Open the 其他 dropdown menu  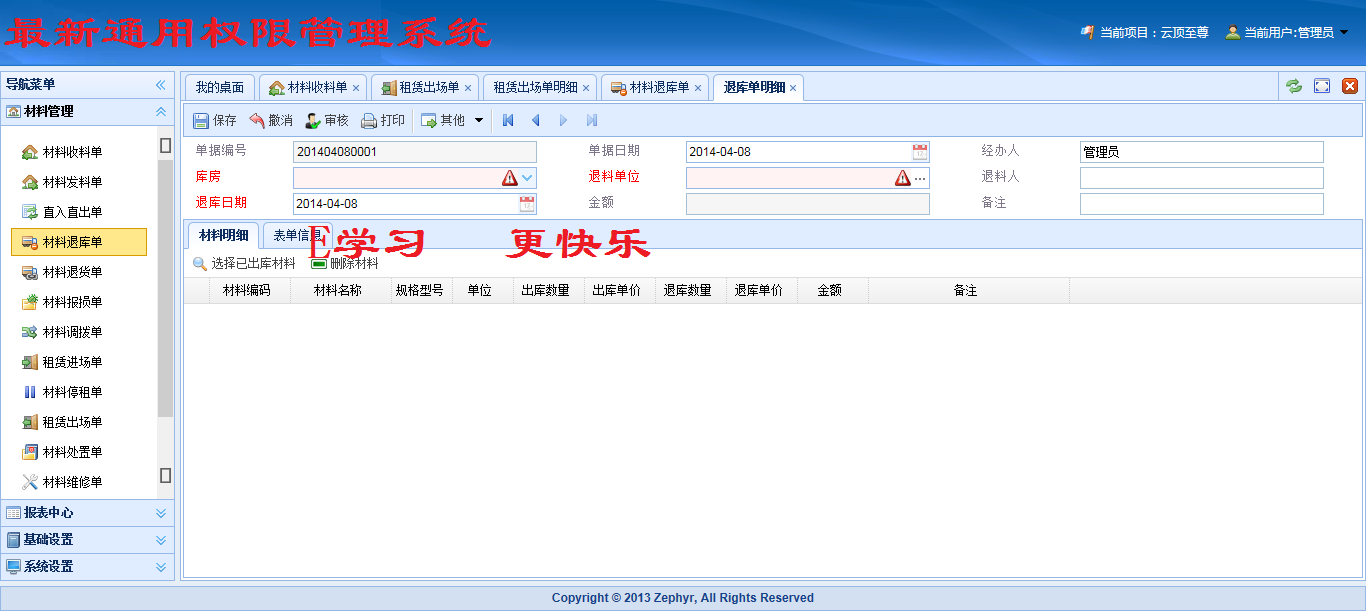click(x=478, y=121)
